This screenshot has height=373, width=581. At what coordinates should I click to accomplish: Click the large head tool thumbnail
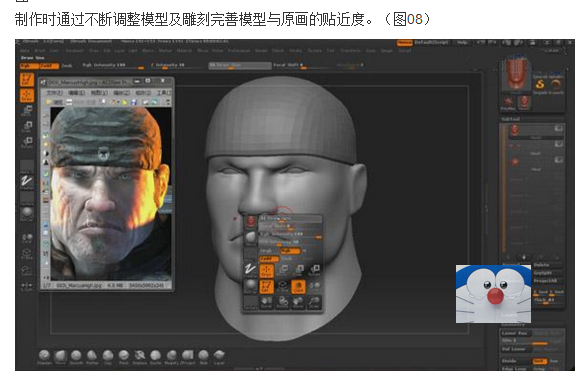(516, 75)
